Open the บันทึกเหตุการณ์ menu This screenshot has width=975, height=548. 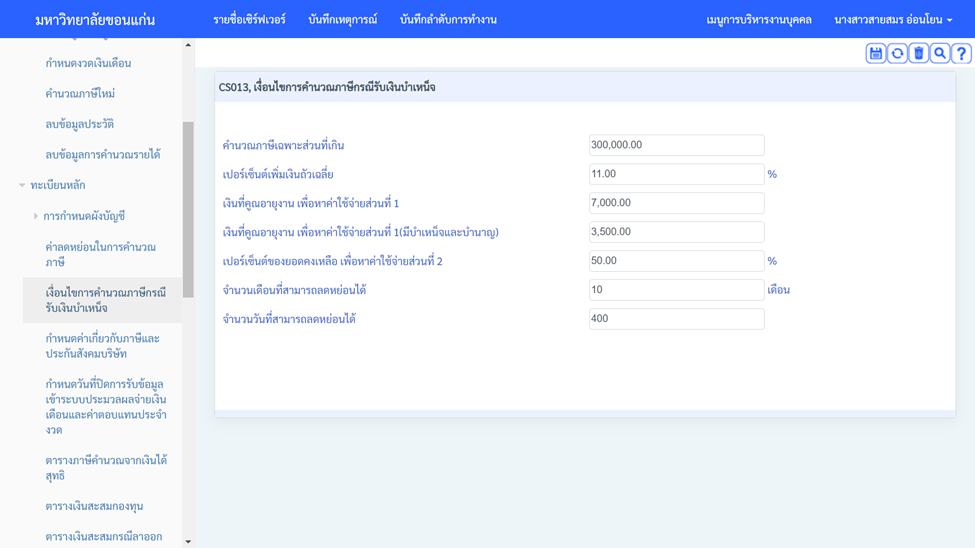pyautogui.click(x=342, y=20)
